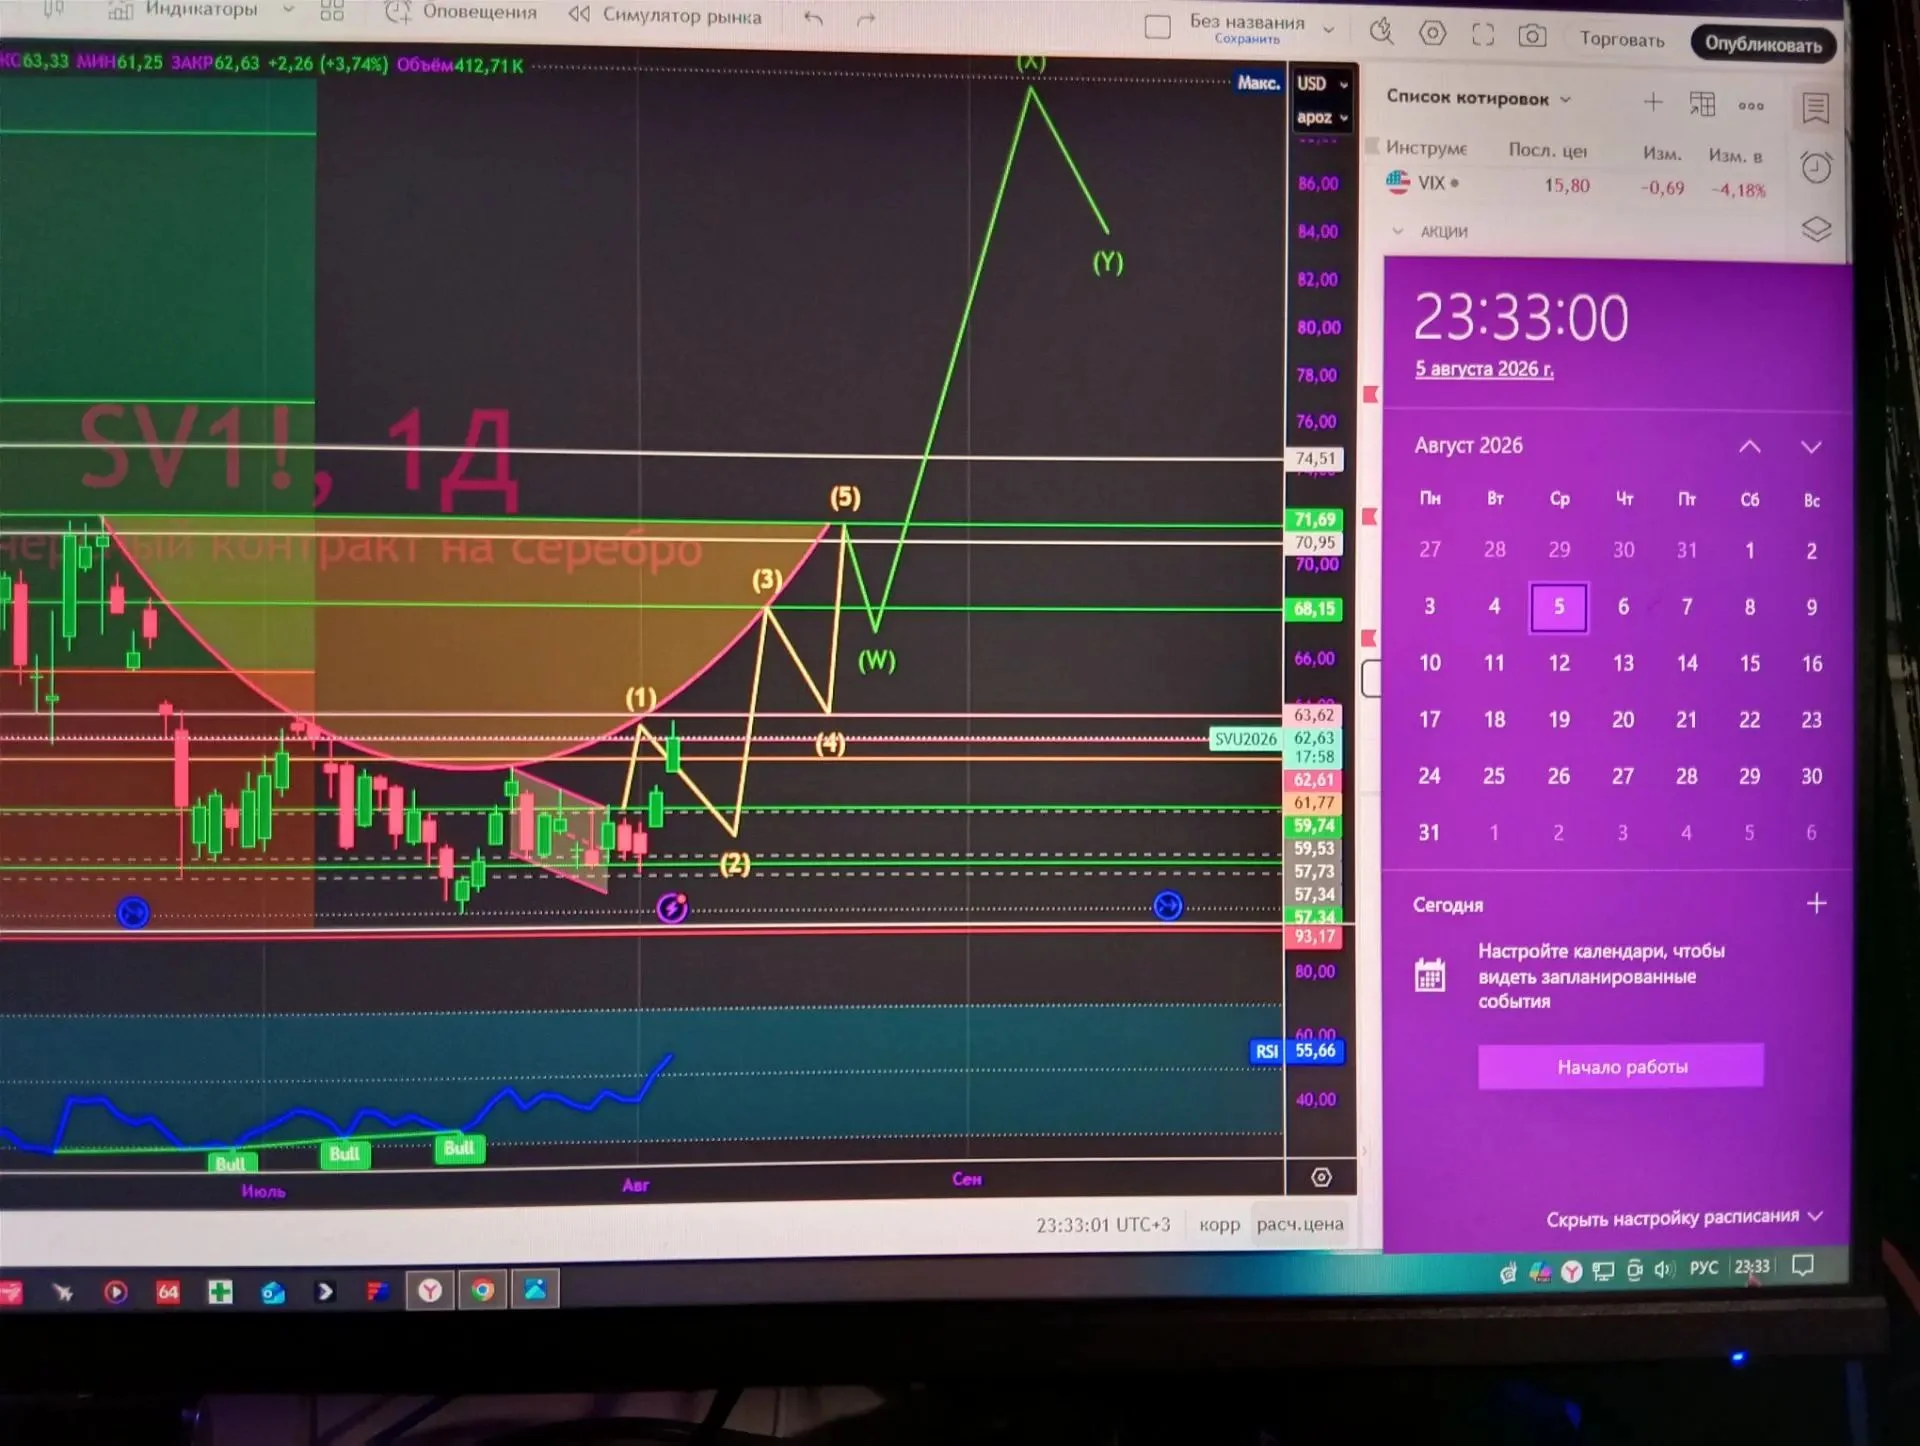Open Alerts (Оповещения)
Viewport: 1920px width, 1446px height.
(461, 12)
